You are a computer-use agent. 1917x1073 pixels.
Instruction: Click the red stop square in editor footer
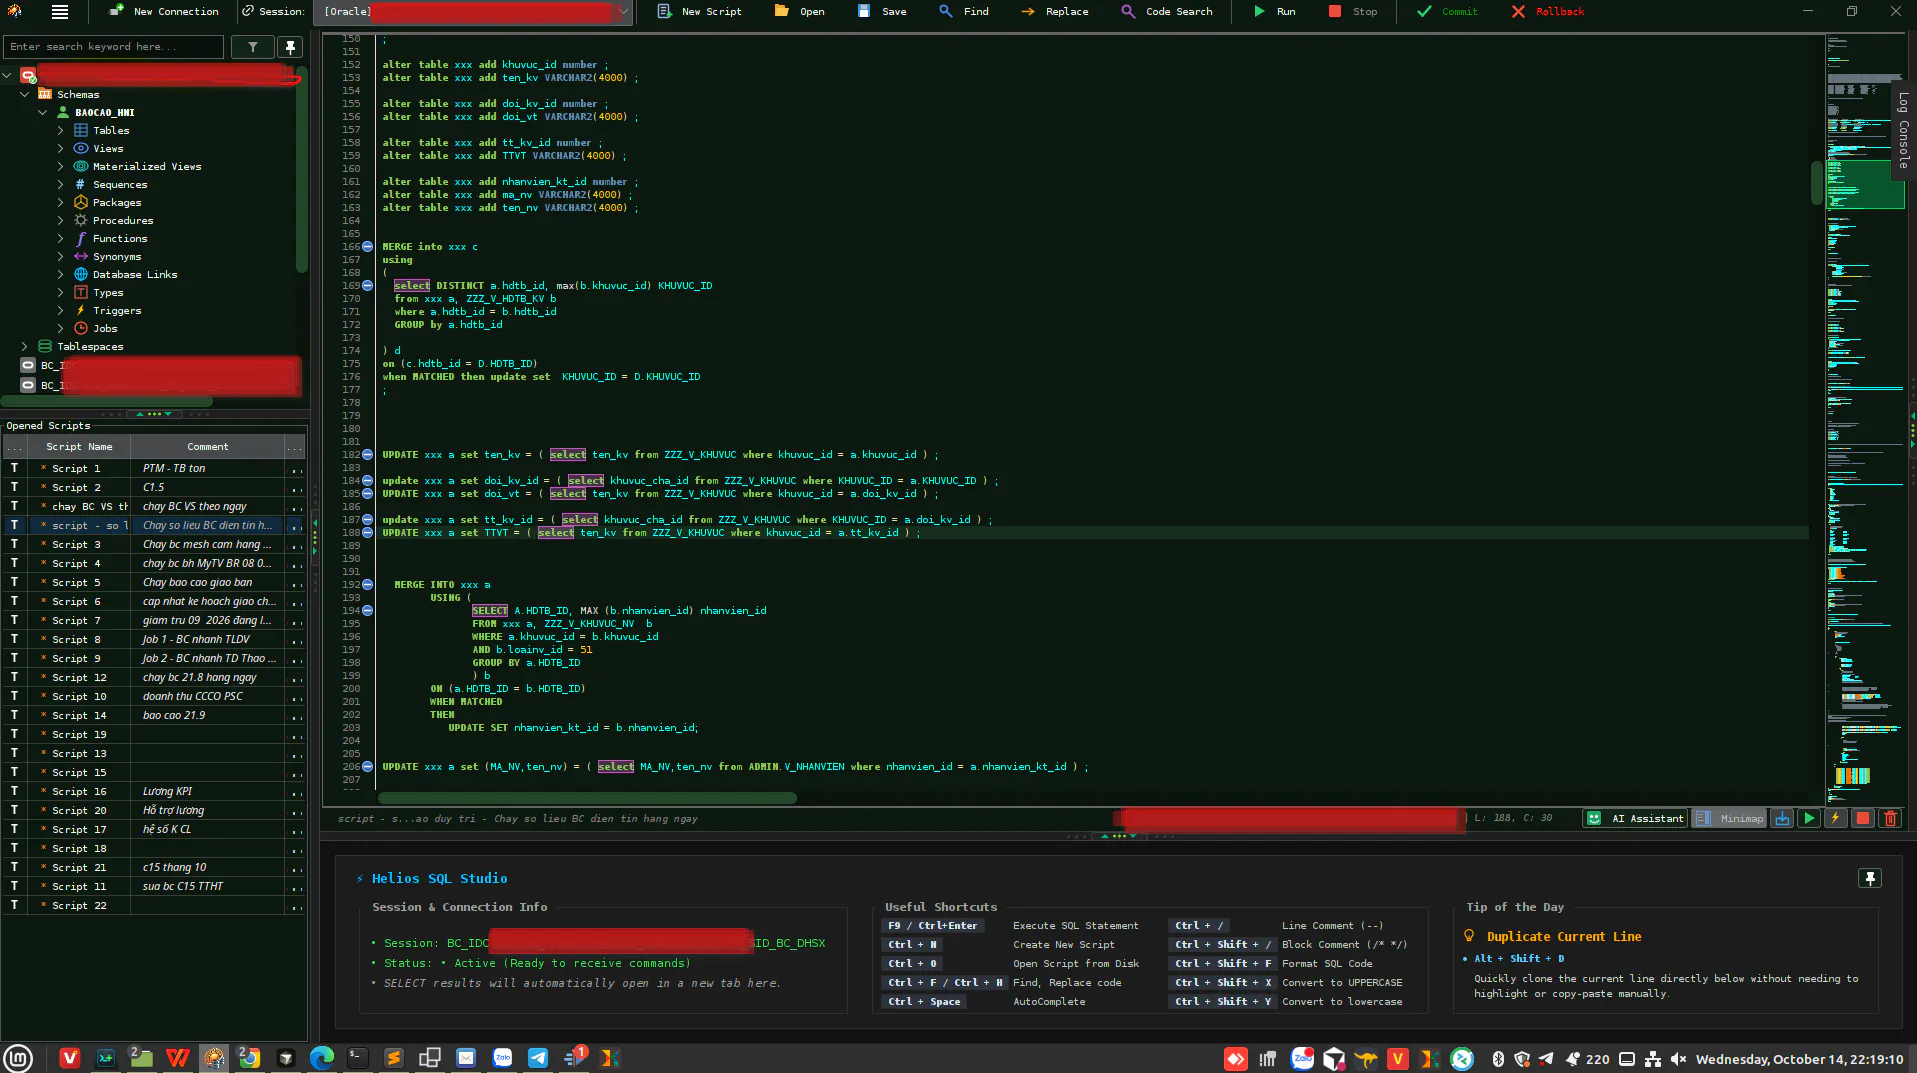click(1863, 818)
